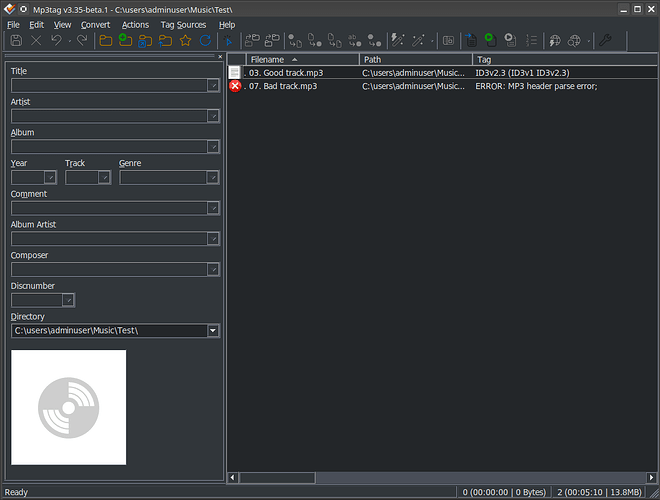Open the tag sources globe dropdown arrow
Screen dimensions: 660x500
(588, 41)
